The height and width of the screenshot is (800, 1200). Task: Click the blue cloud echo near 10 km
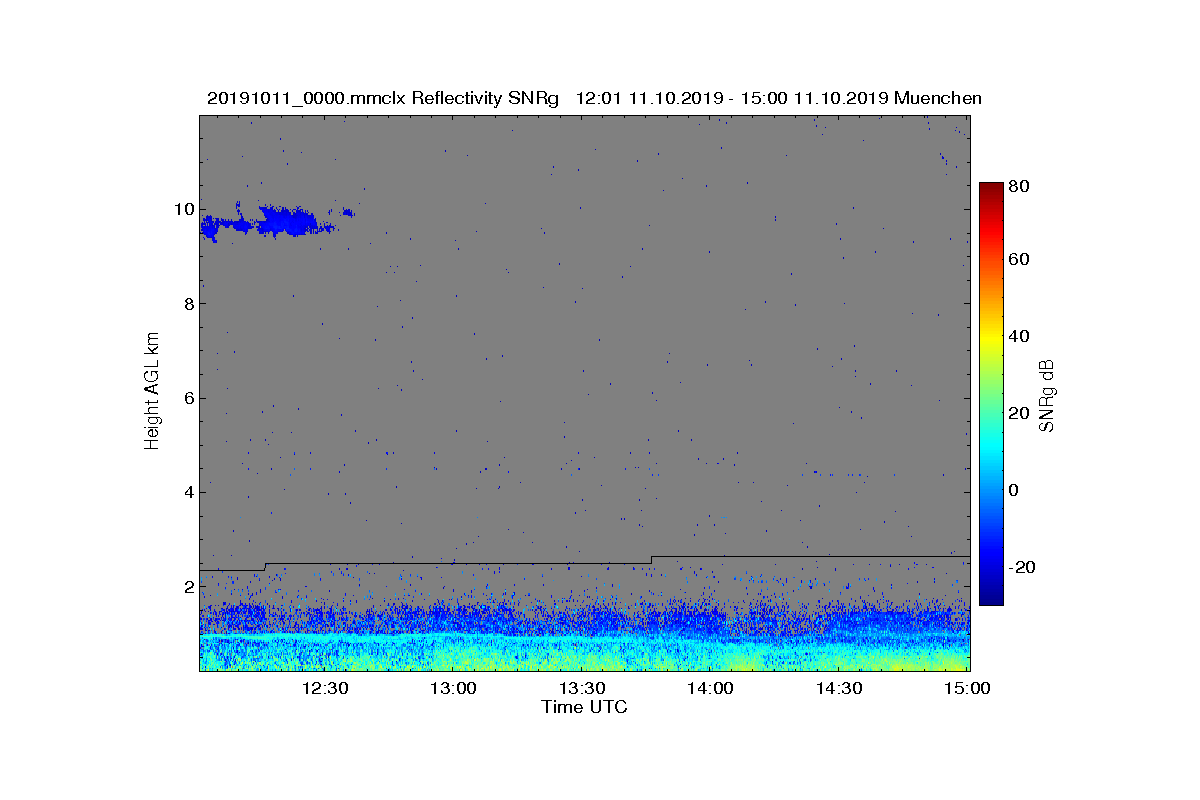pyautogui.click(x=275, y=221)
